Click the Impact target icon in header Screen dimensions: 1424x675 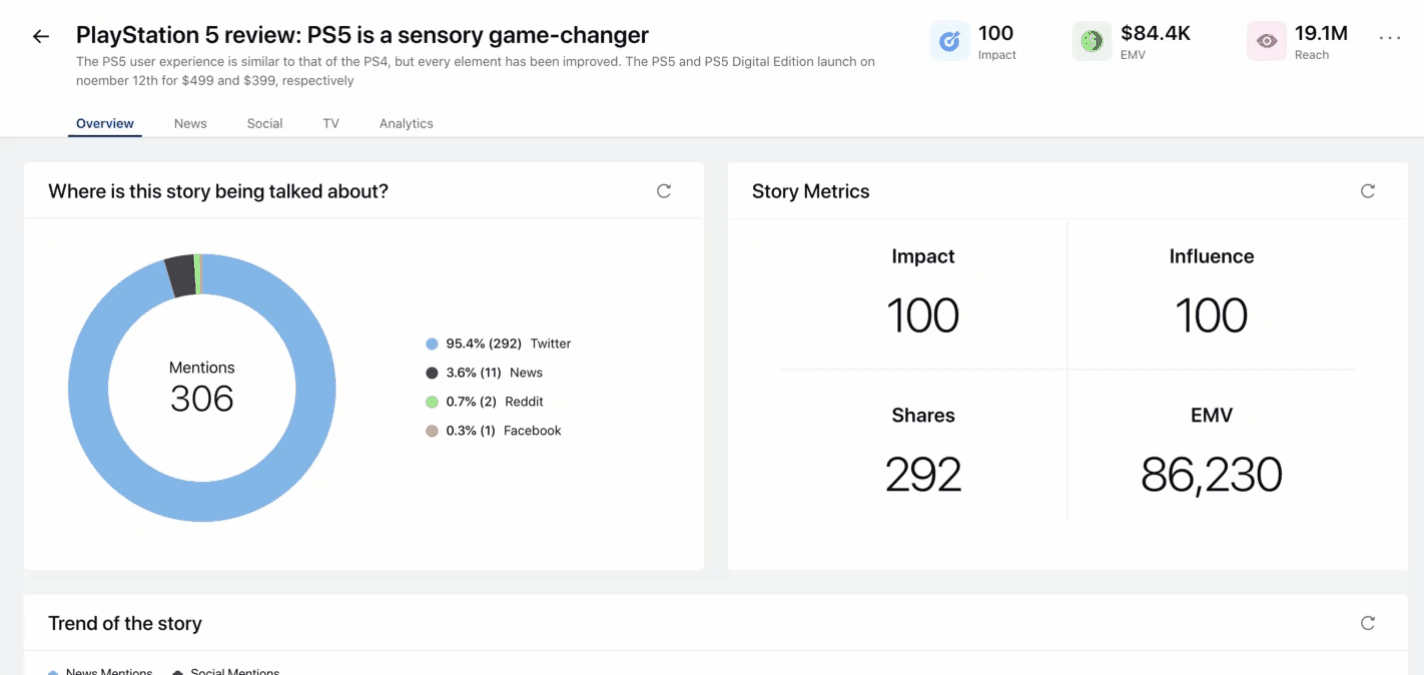point(949,41)
